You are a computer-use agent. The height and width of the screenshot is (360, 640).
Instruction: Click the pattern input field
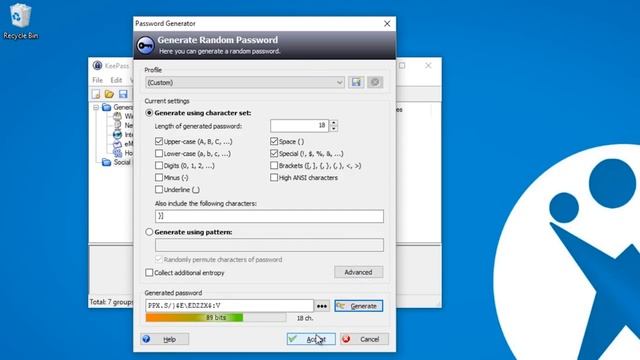pyautogui.click(x=269, y=245)
